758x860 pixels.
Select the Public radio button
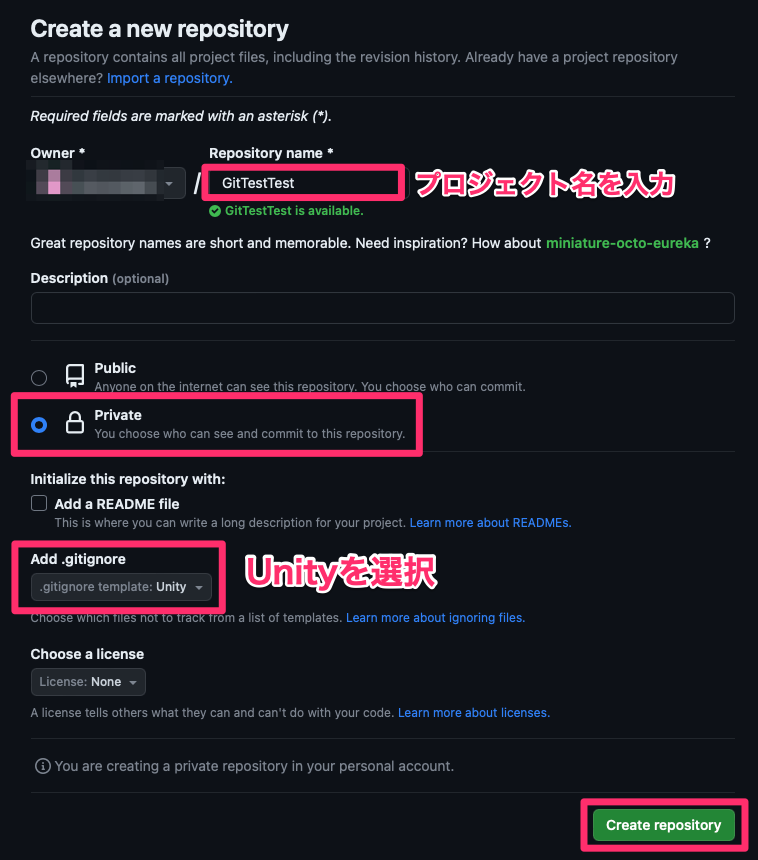coord(39,377)
